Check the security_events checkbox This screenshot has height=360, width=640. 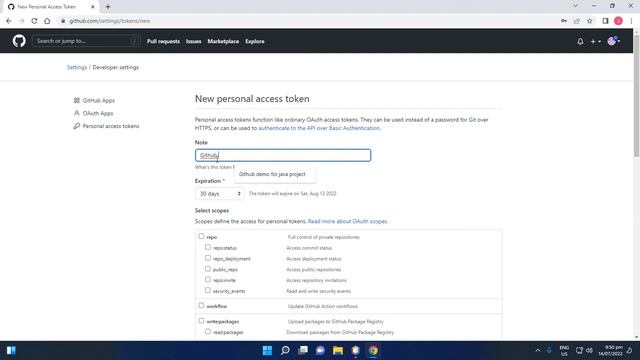(x=208, y=290)
